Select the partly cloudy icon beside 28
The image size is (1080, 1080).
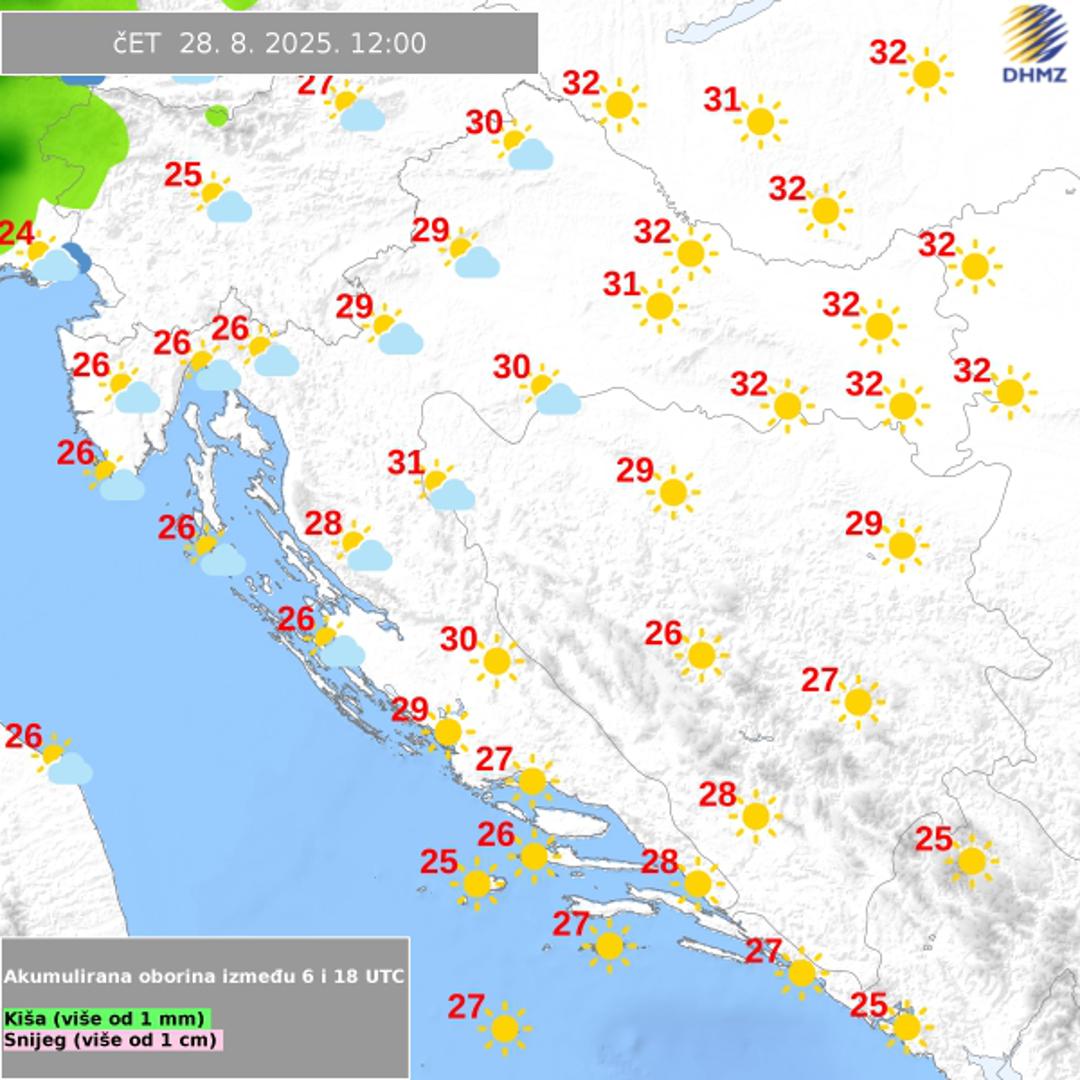pos(362,548)
